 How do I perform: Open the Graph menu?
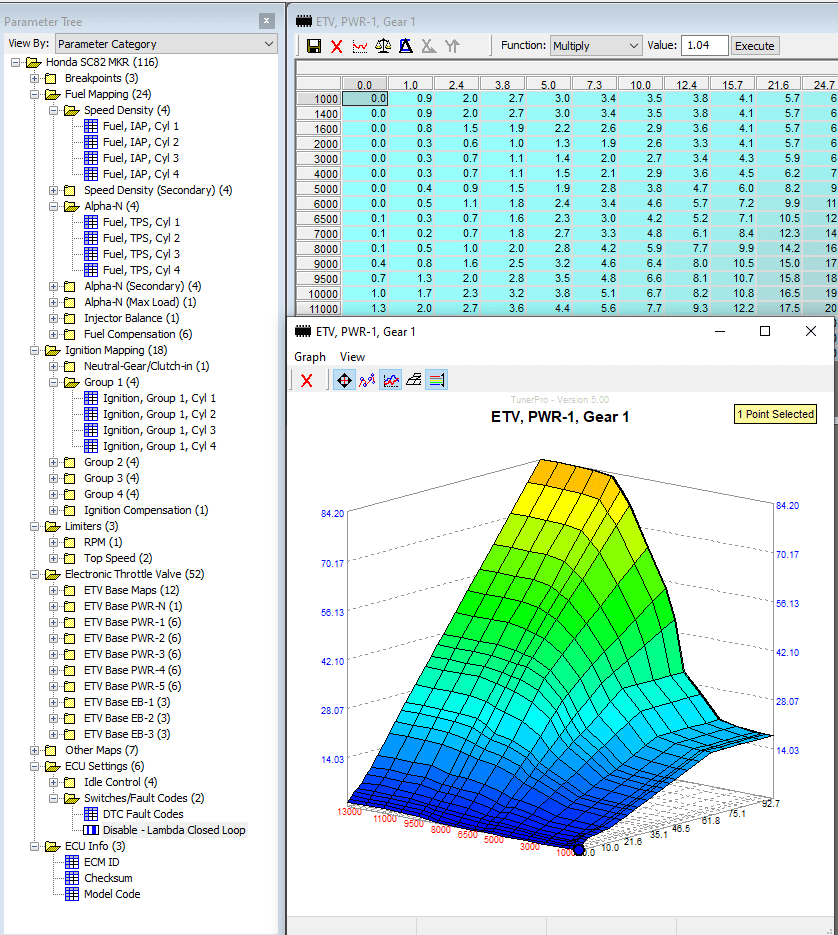[x=309, y=356]
